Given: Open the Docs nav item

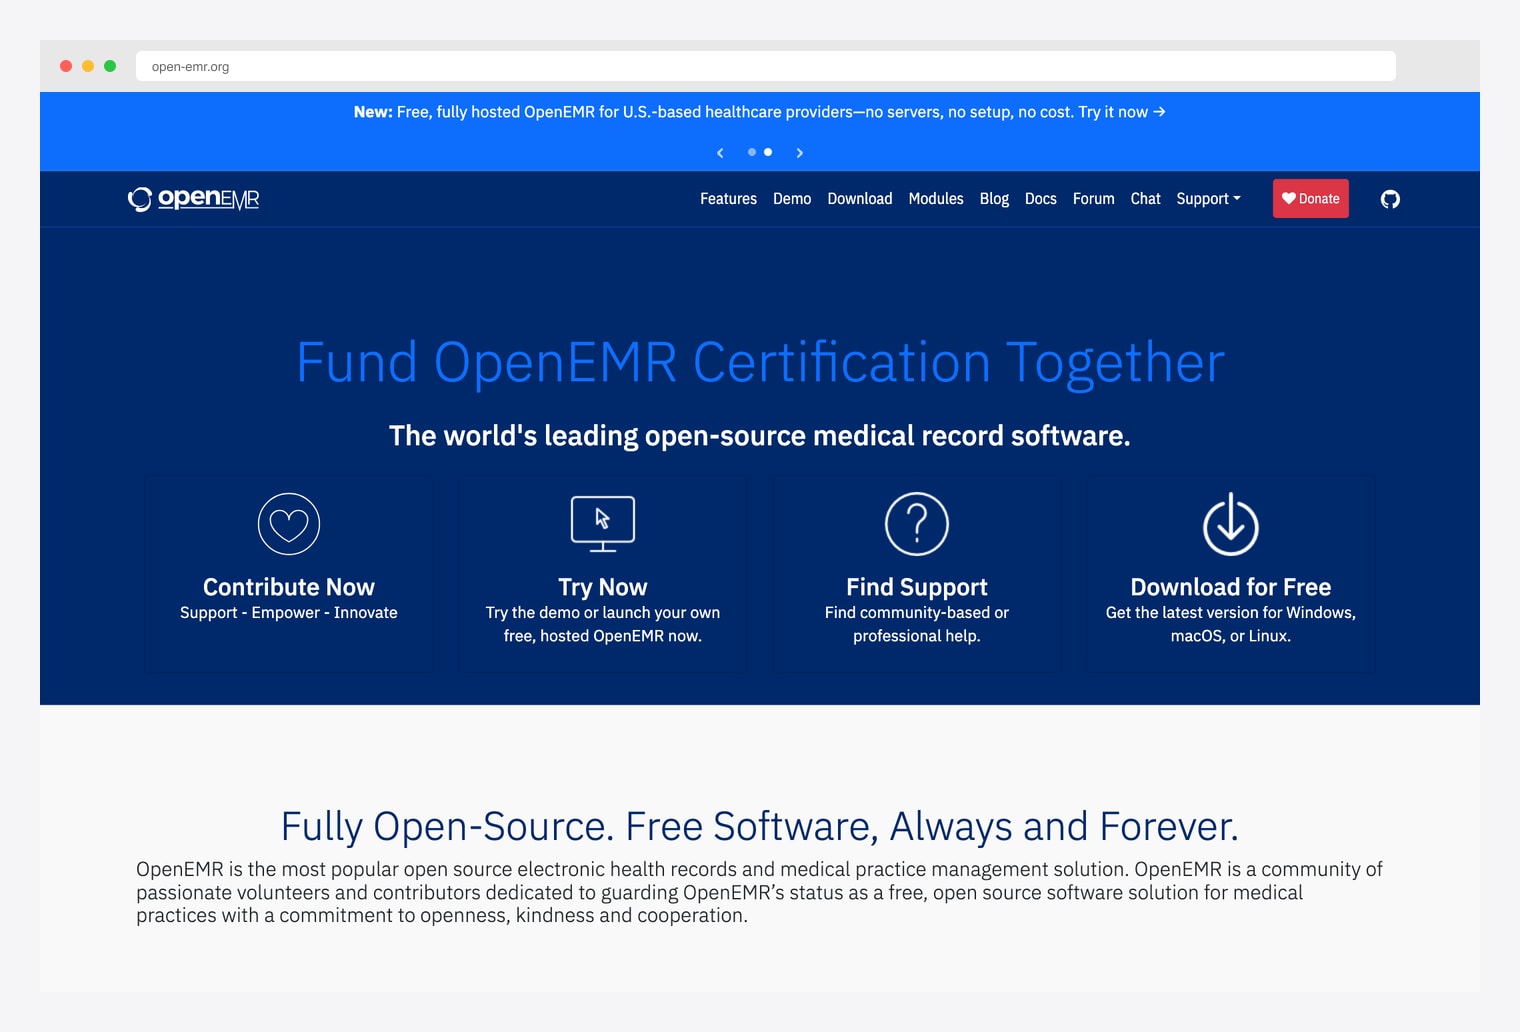Looking at the screenshot, I should [x=1041, y=199].
